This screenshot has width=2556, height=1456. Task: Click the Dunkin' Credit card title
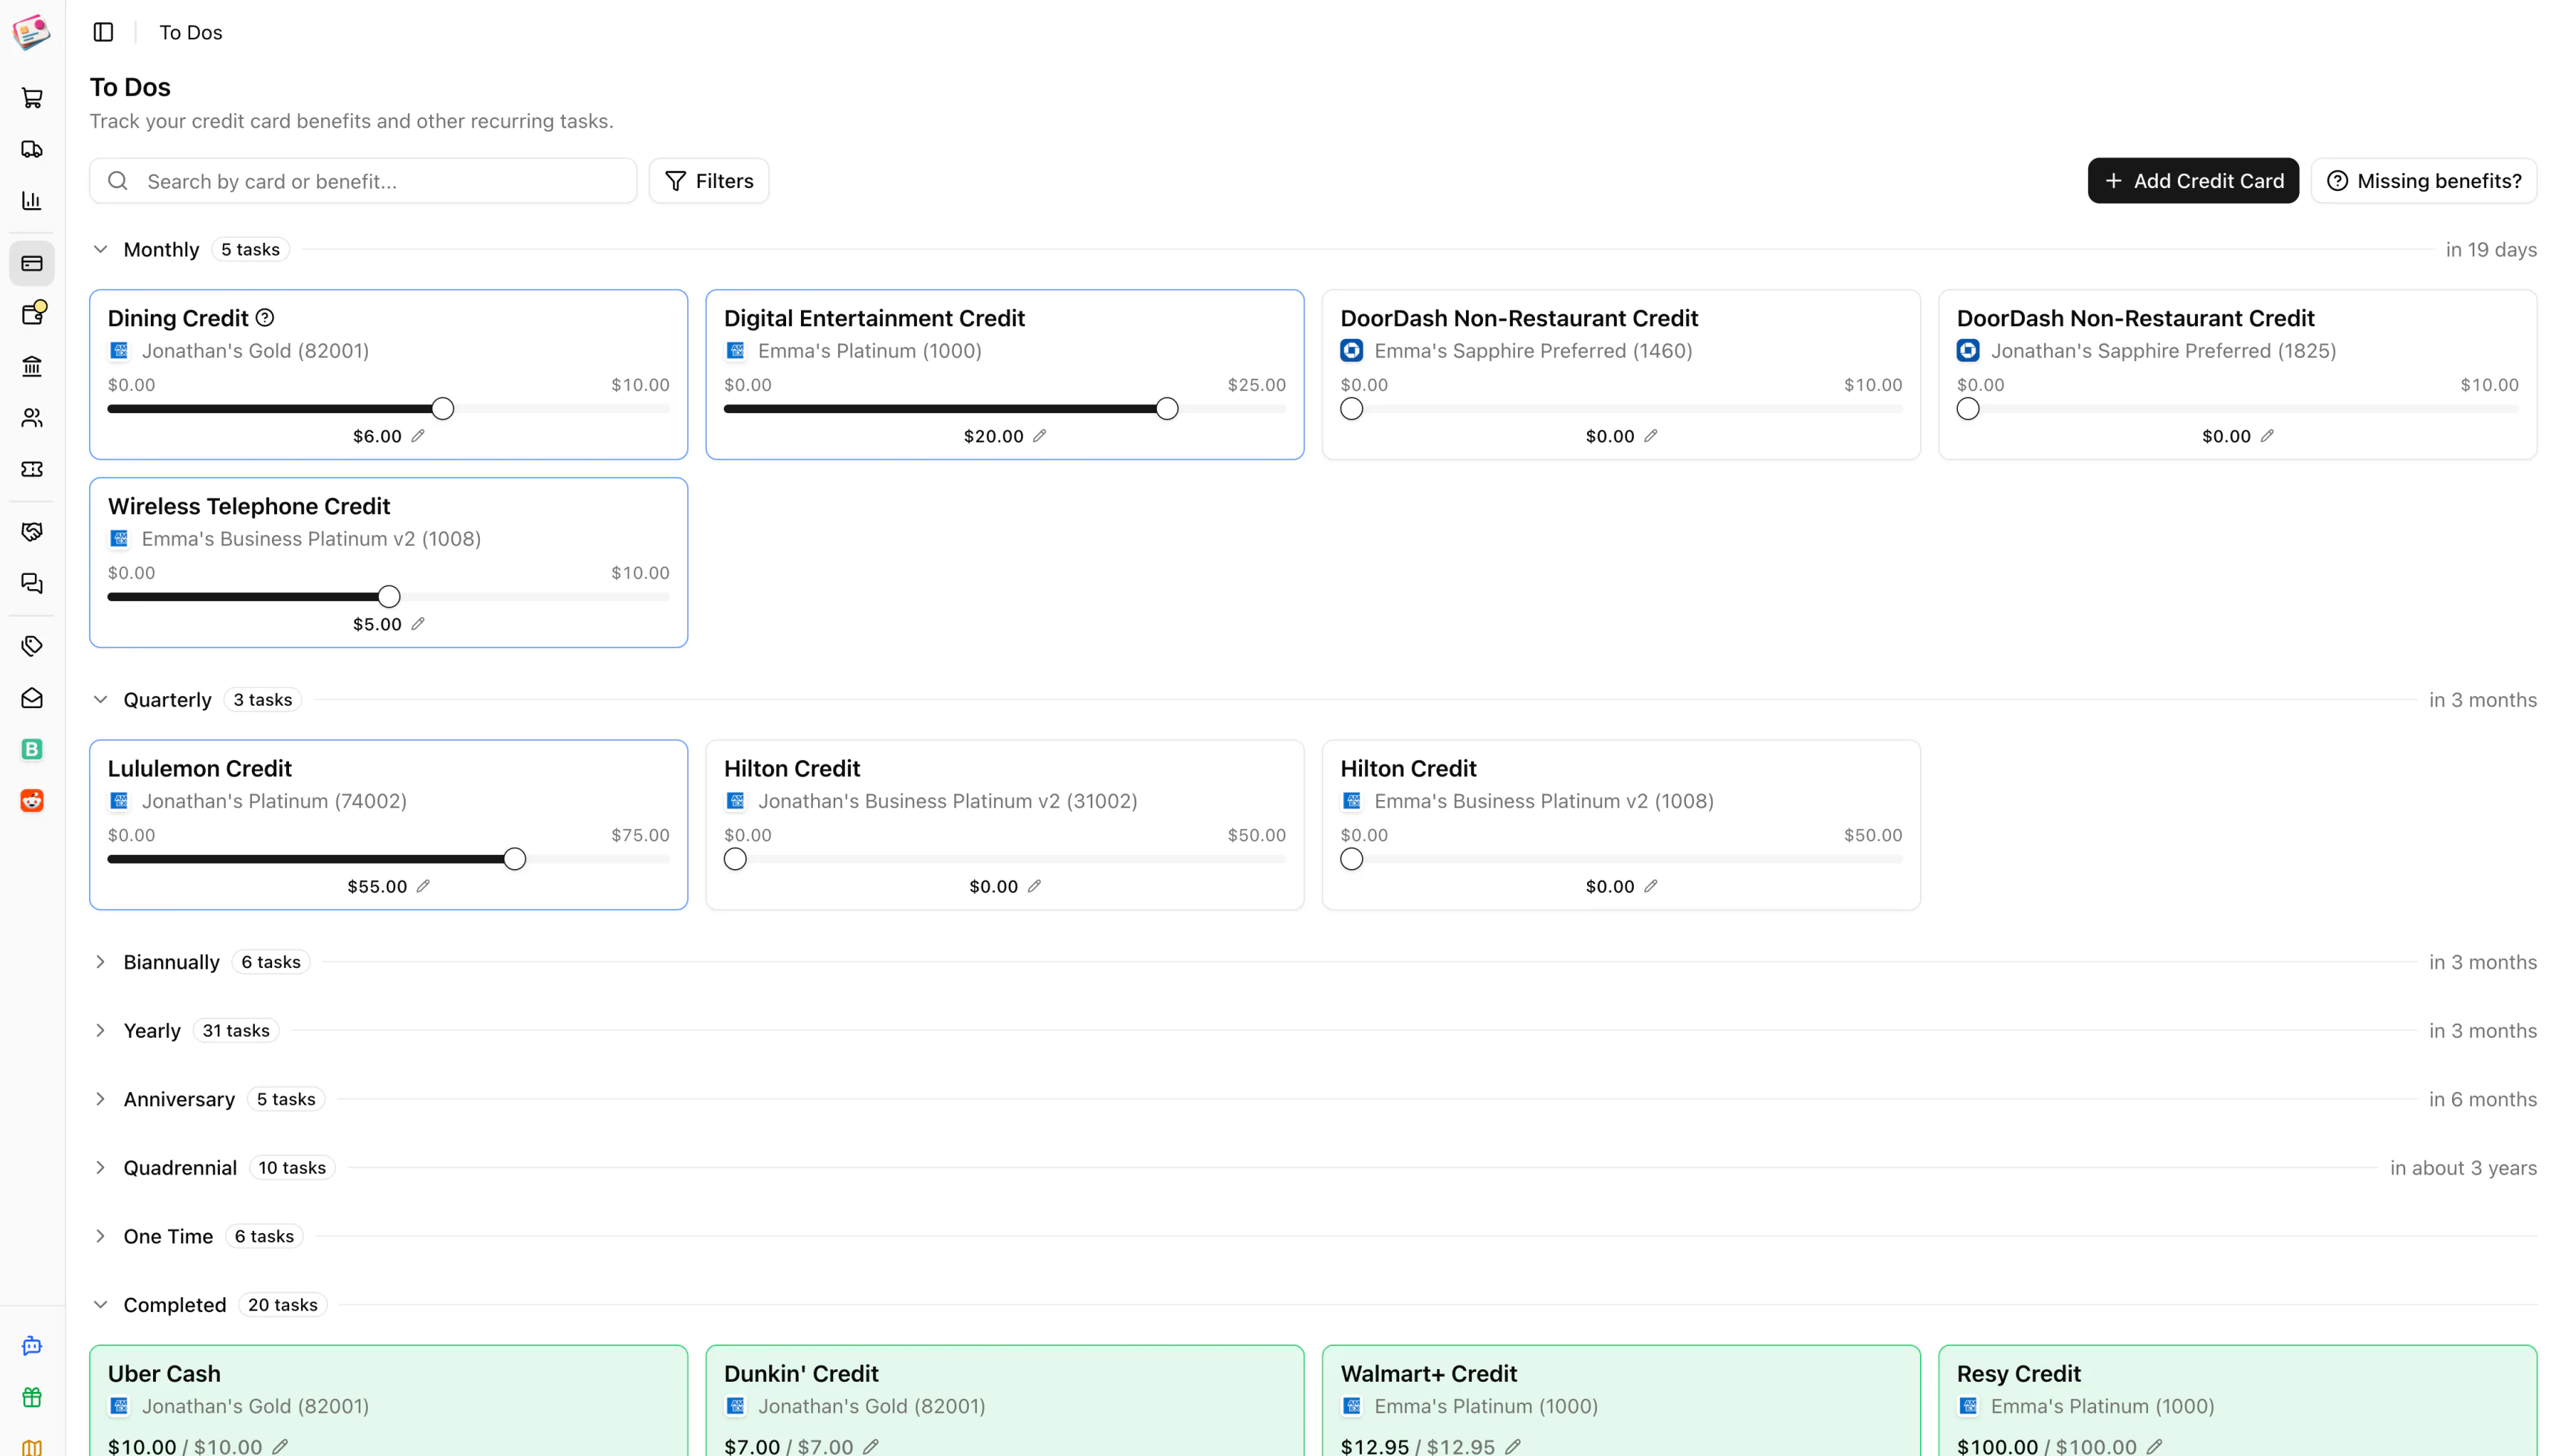tap(801, 1373)
